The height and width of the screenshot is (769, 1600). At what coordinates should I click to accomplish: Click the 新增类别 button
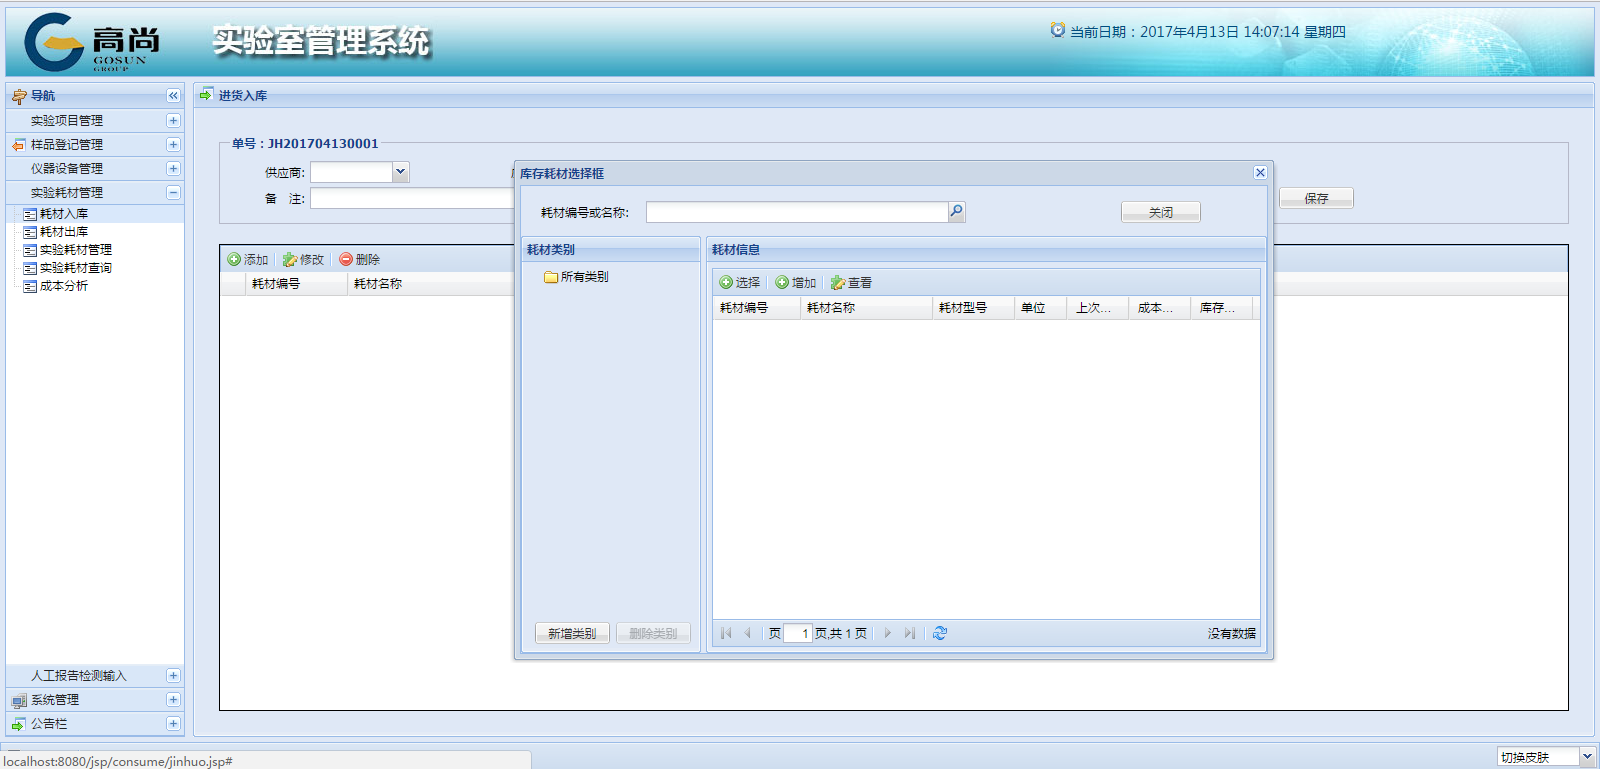click(x=572, y=633)
